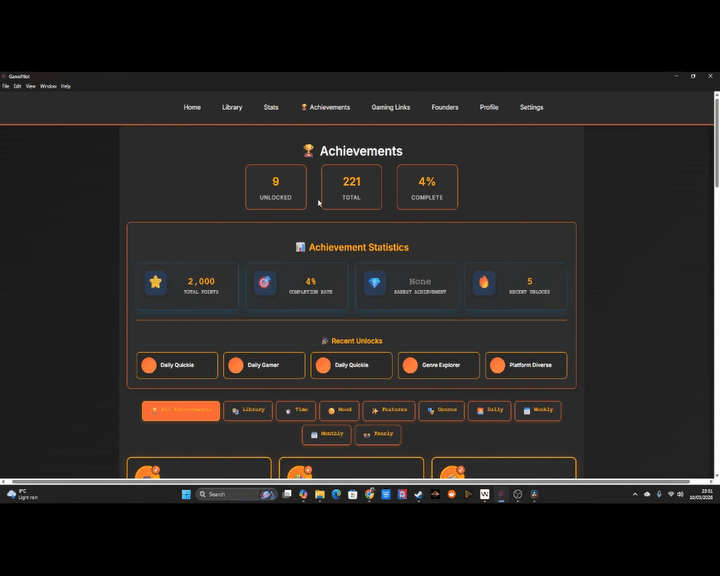Choose the Yearly achievements filter
The image size is (720, 576).
378,434
